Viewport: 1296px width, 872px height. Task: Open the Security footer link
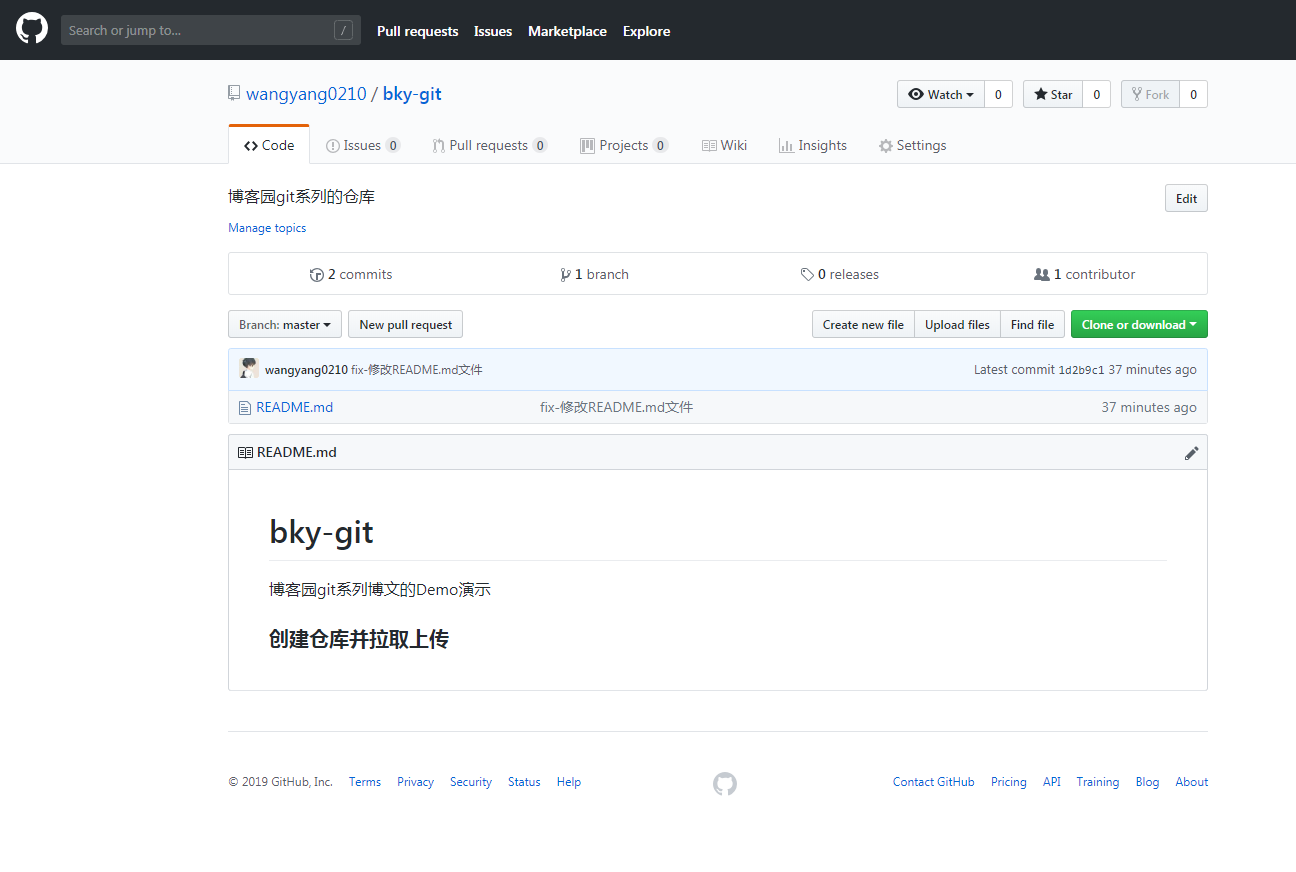point(471,782)
